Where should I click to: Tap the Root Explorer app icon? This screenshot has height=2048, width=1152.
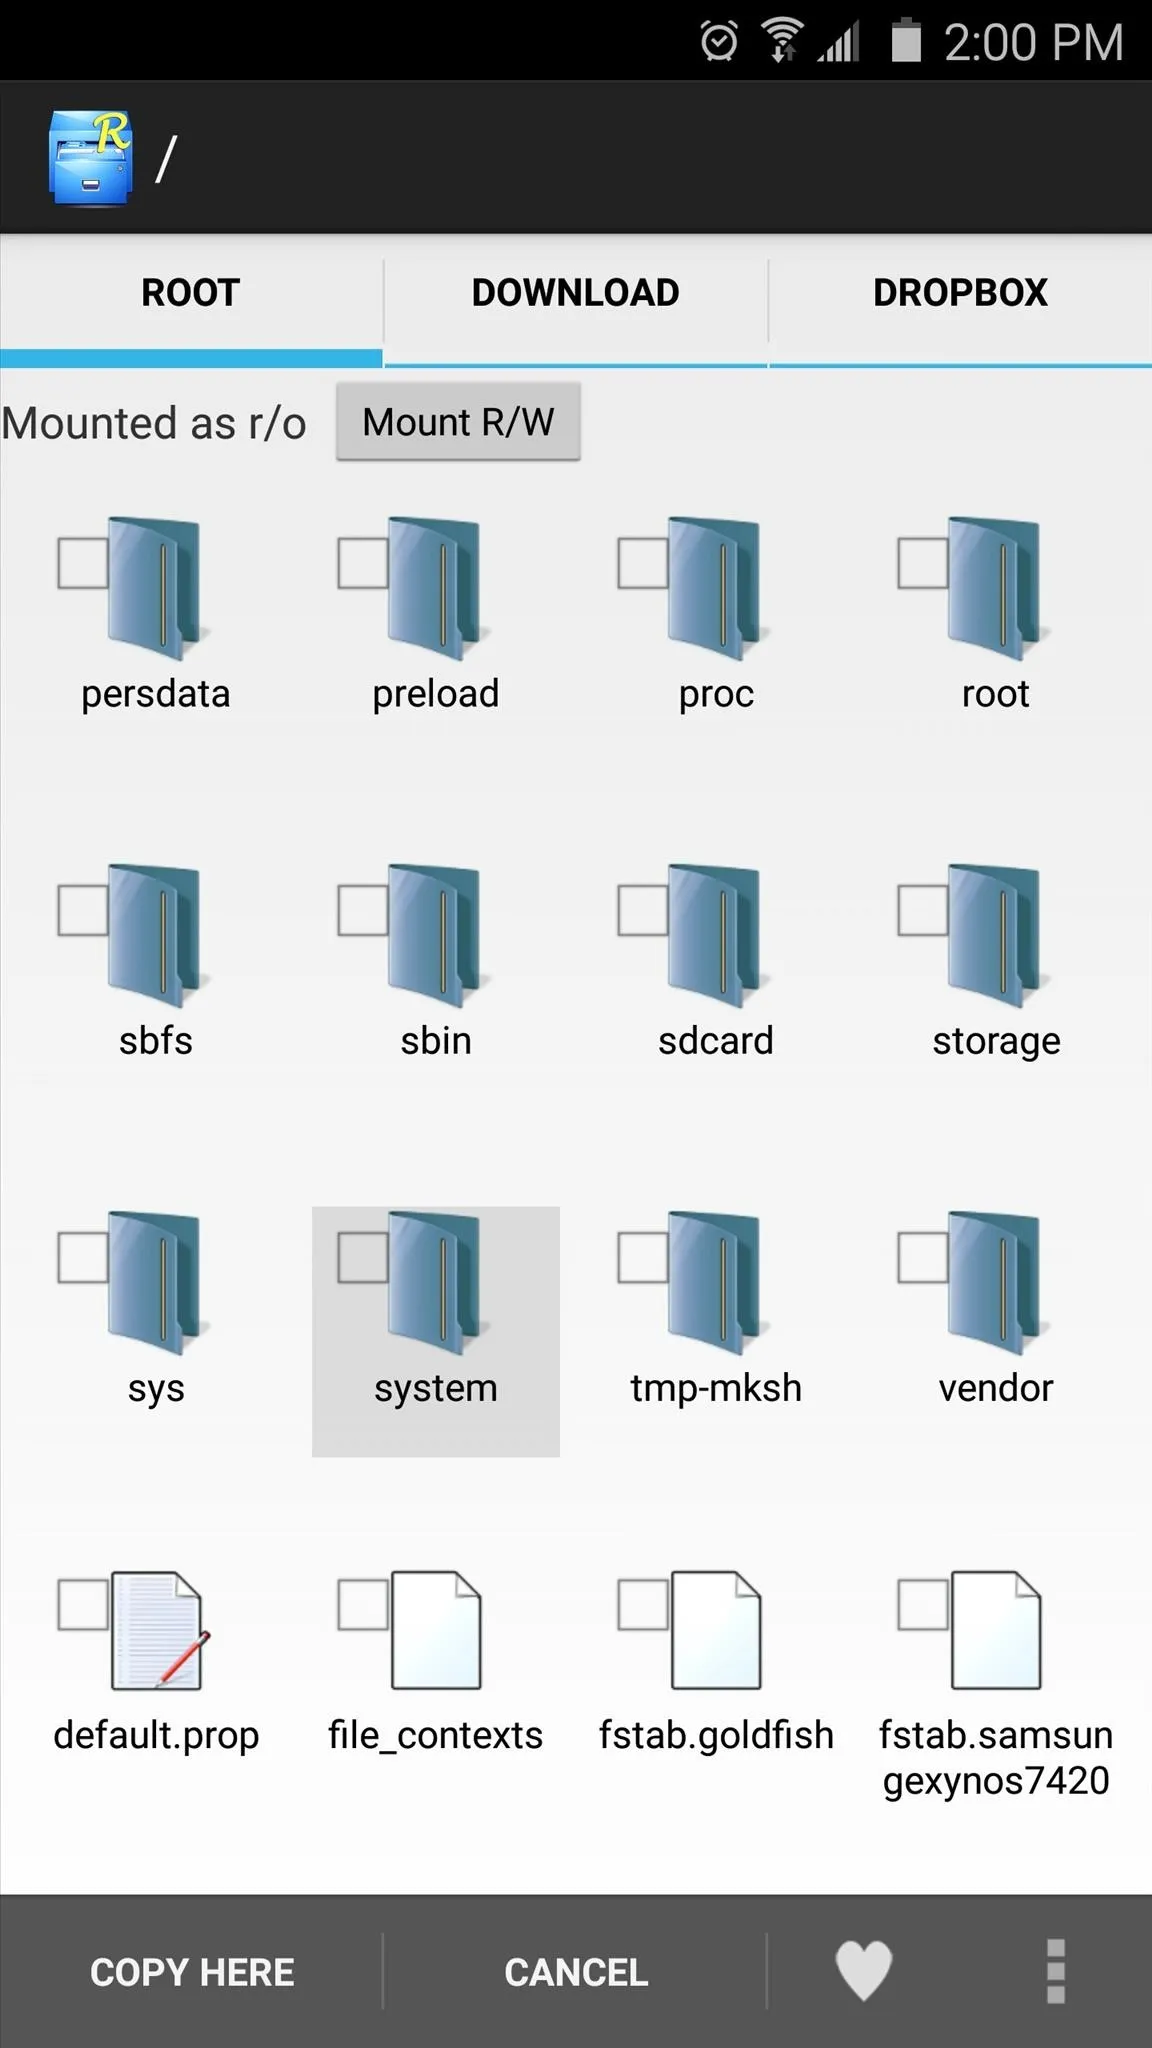click(91, 158)
